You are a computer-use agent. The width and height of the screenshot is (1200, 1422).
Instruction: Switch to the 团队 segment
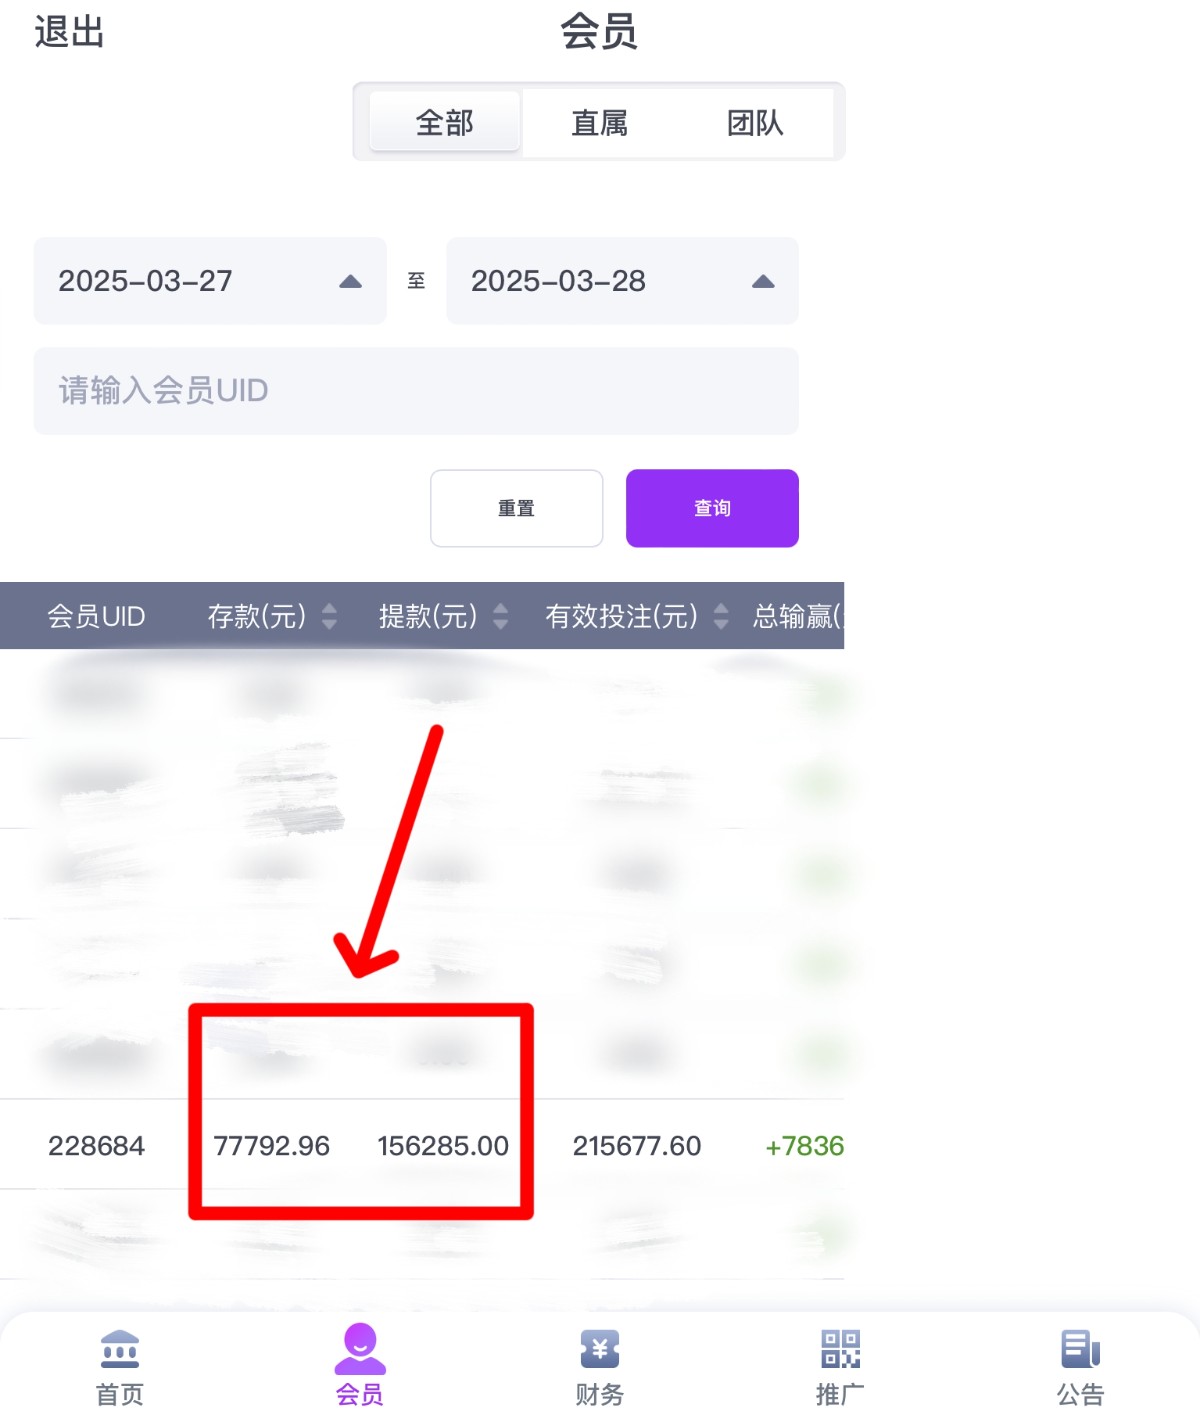tap(755, 122)
